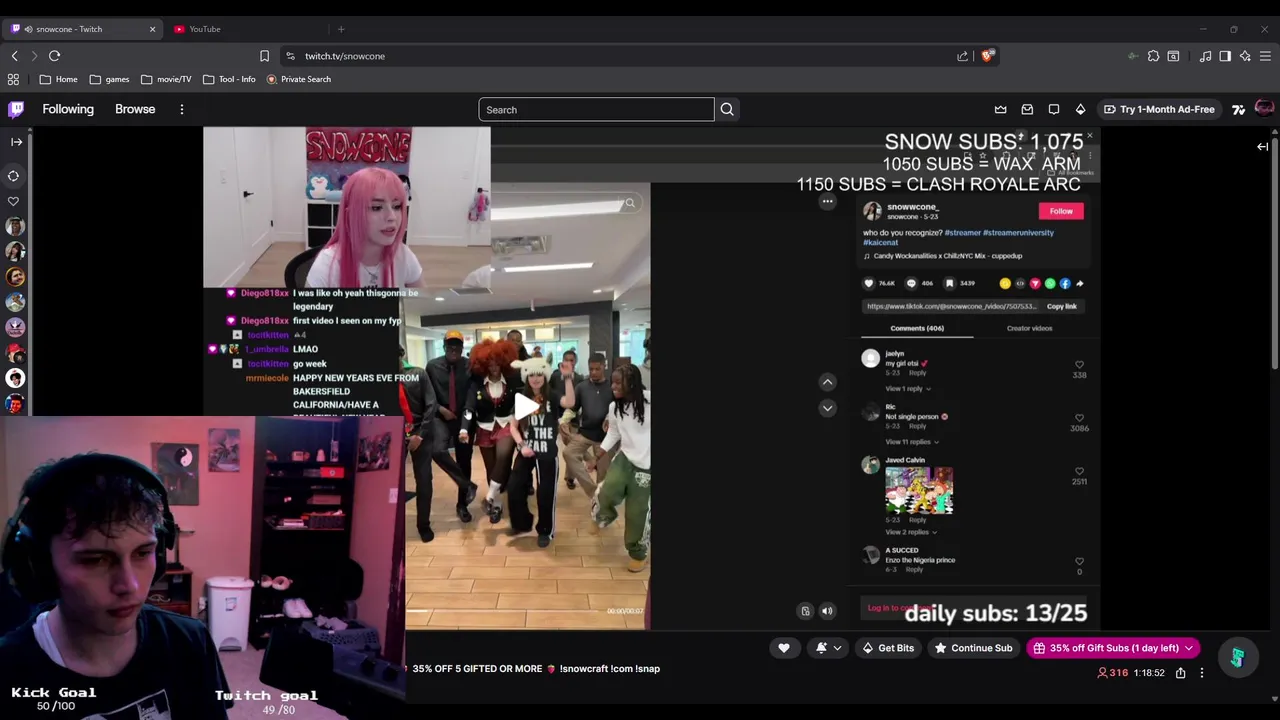Image resolution: width=1280 pixels, height=720 pixels.
Task: Go to the Following page
Action: 68,109
